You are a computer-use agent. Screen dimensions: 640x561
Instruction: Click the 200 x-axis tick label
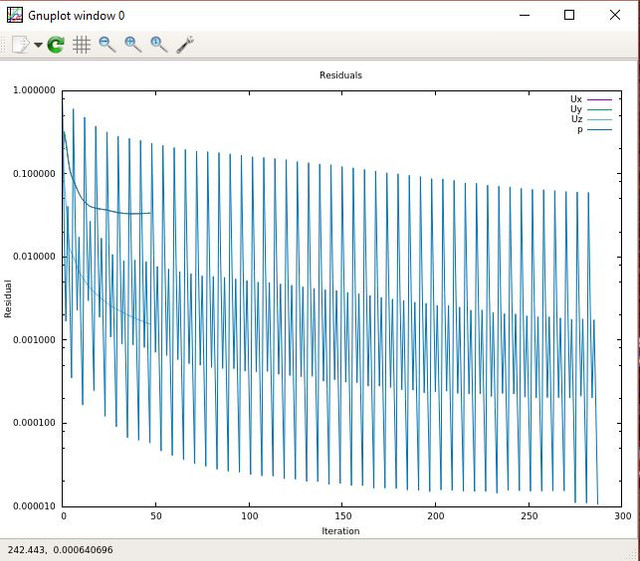coord(436,516)
